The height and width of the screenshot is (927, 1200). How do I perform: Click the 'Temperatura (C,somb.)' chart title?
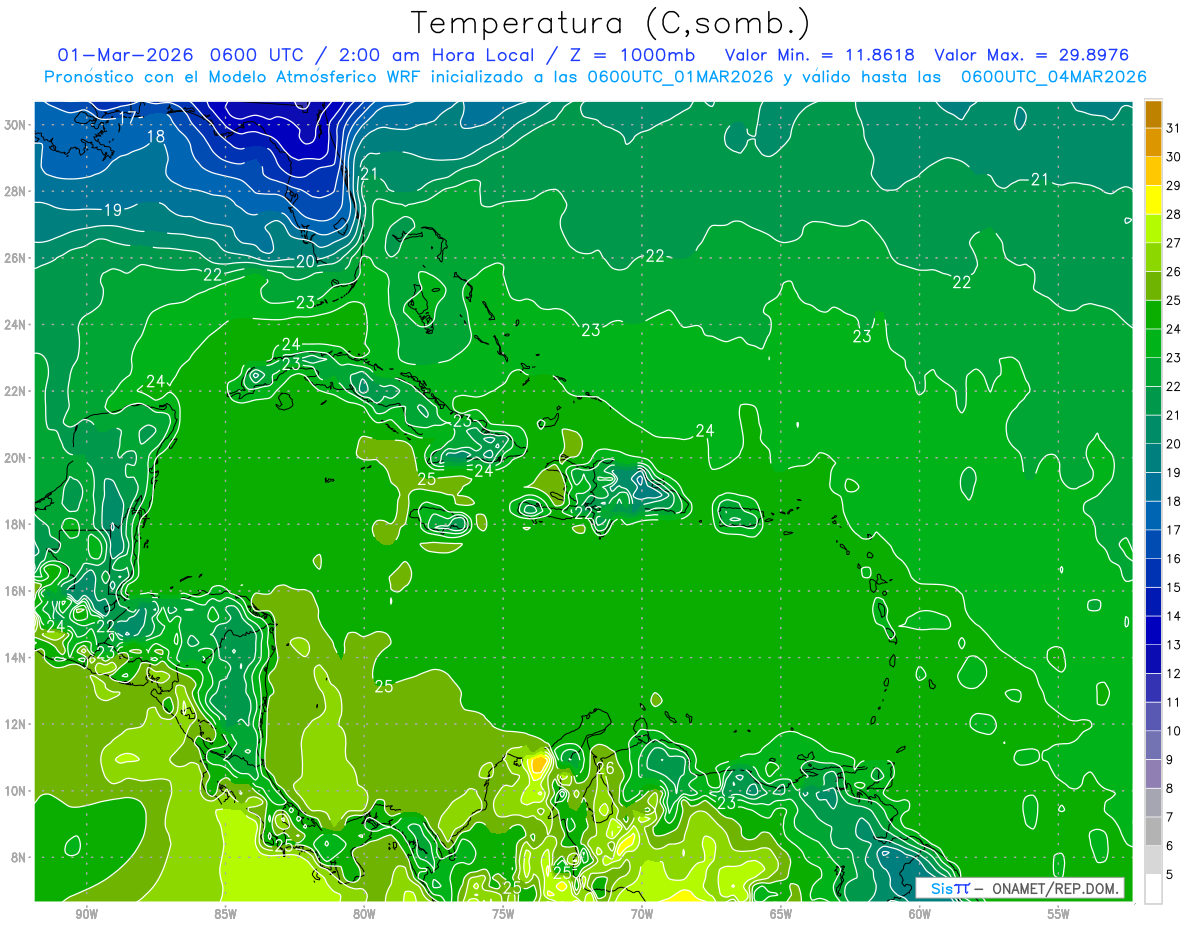612,22
